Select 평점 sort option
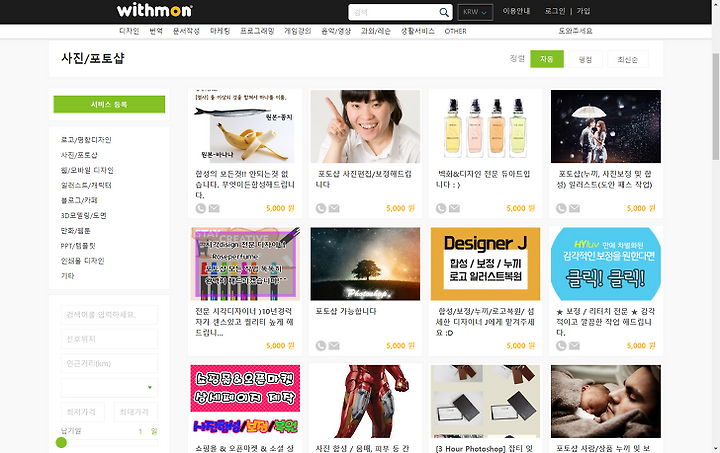Screen dimensions: 720x453 [x=585, y=59]
